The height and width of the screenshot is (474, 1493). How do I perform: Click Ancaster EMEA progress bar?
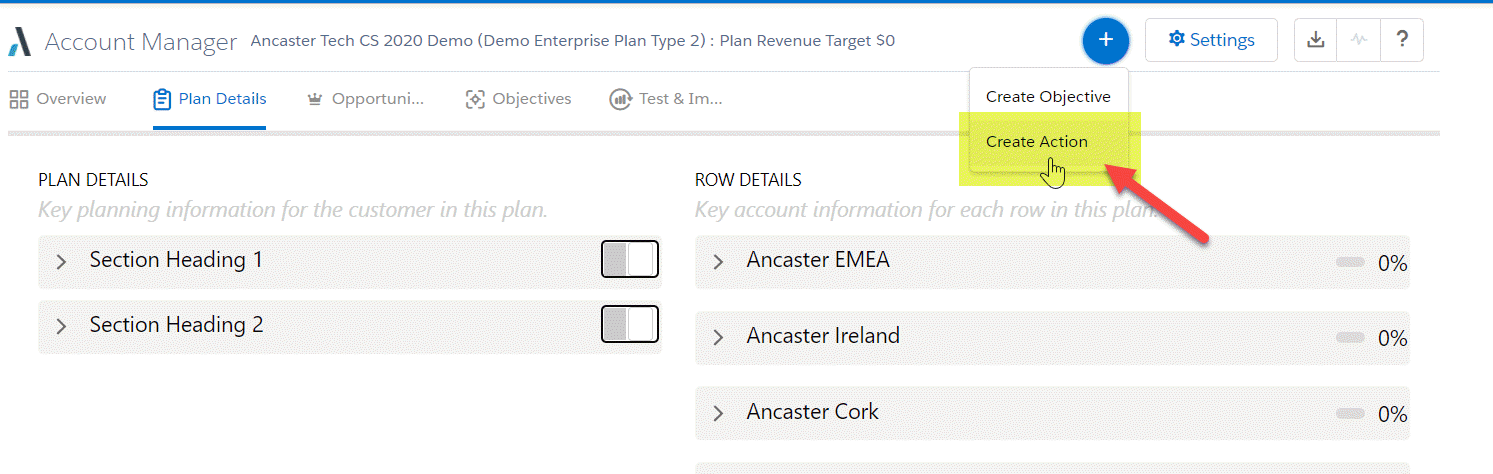pyautogui.click(x=1350, y=262)
